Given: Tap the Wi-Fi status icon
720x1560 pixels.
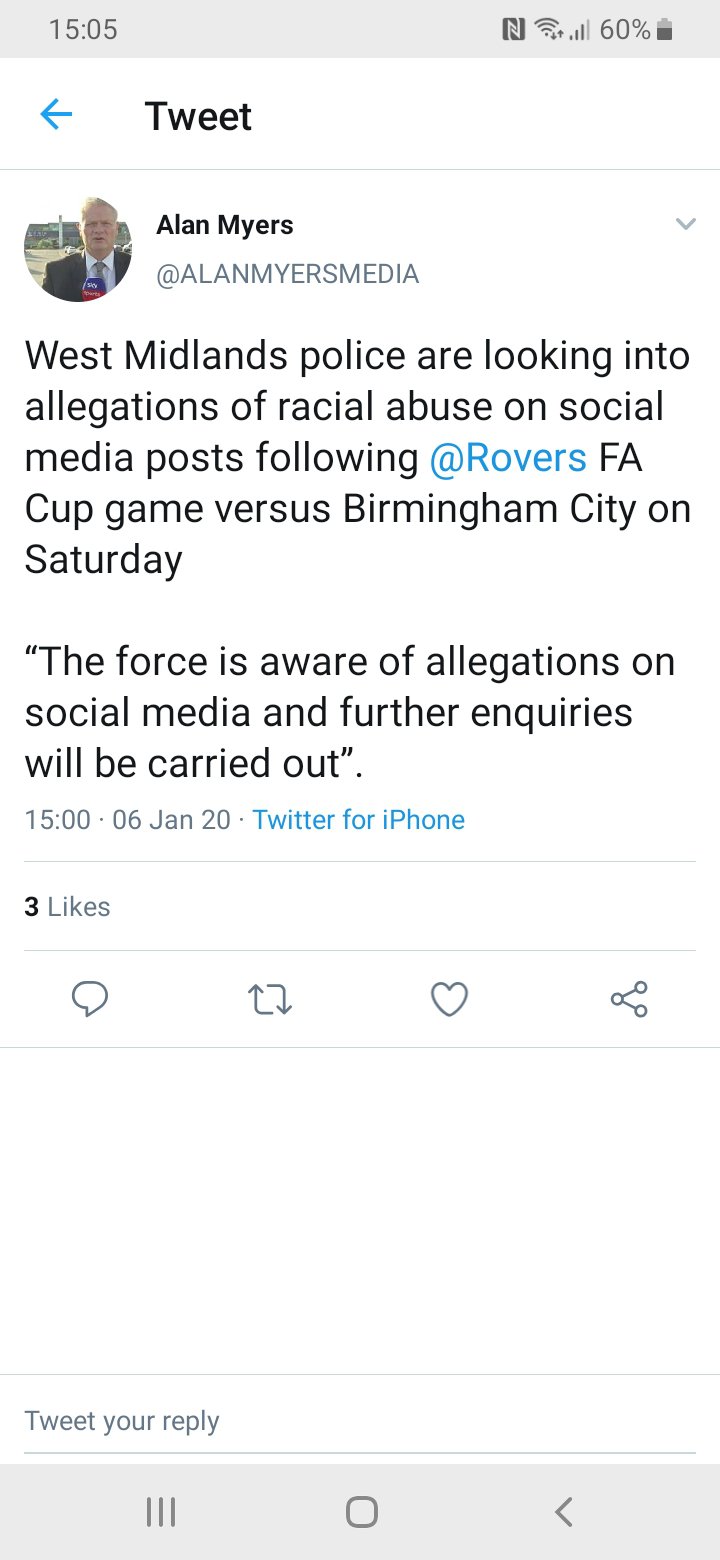Looking at the screenshot, I should click(546, 31).
